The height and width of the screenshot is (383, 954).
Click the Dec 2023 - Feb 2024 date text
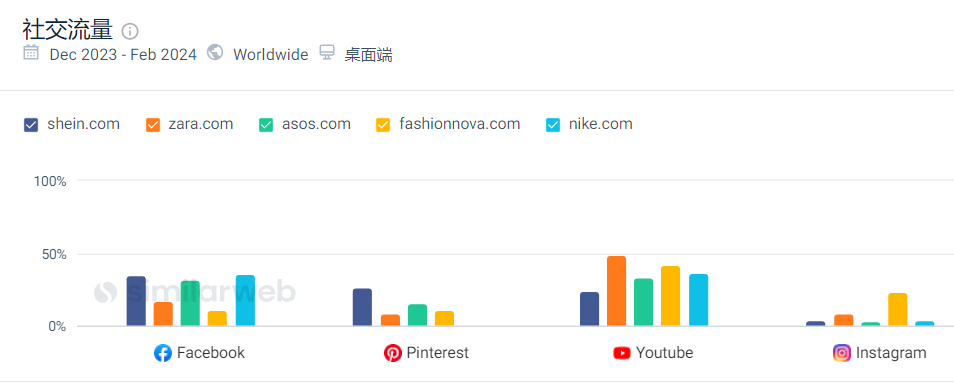[x=123, y=55]
